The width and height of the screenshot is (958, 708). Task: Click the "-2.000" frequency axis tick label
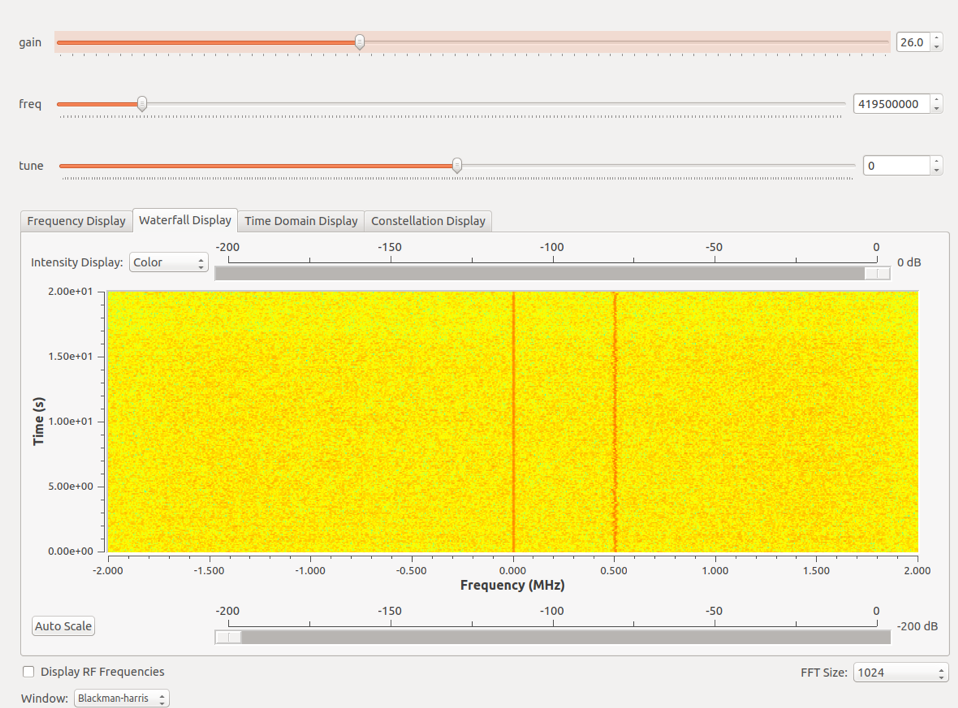[x=108, y=571]
